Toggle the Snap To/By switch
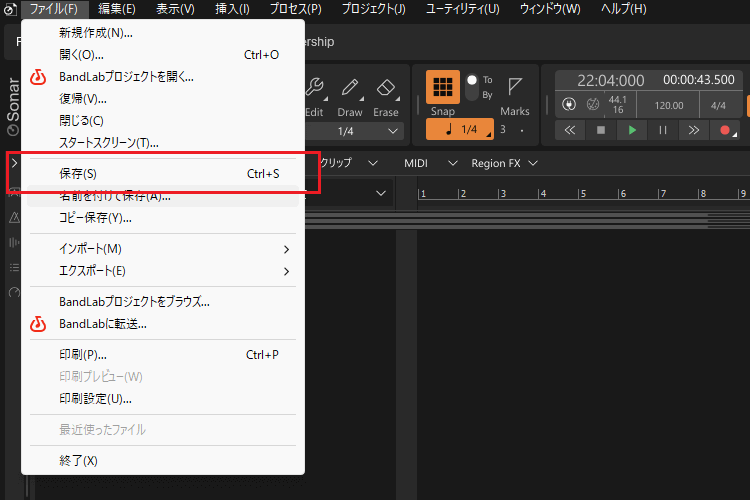 click(472, 87)
